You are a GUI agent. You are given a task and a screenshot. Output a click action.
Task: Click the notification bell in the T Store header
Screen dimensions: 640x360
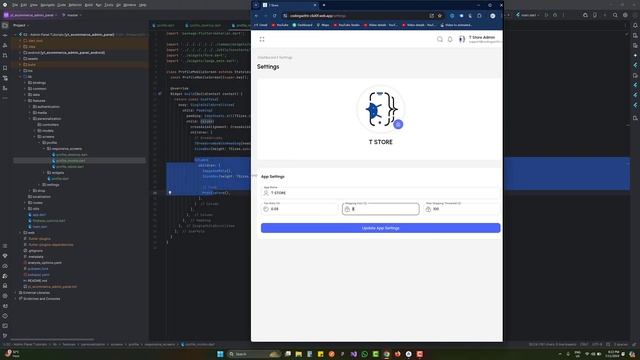point(450,39)
